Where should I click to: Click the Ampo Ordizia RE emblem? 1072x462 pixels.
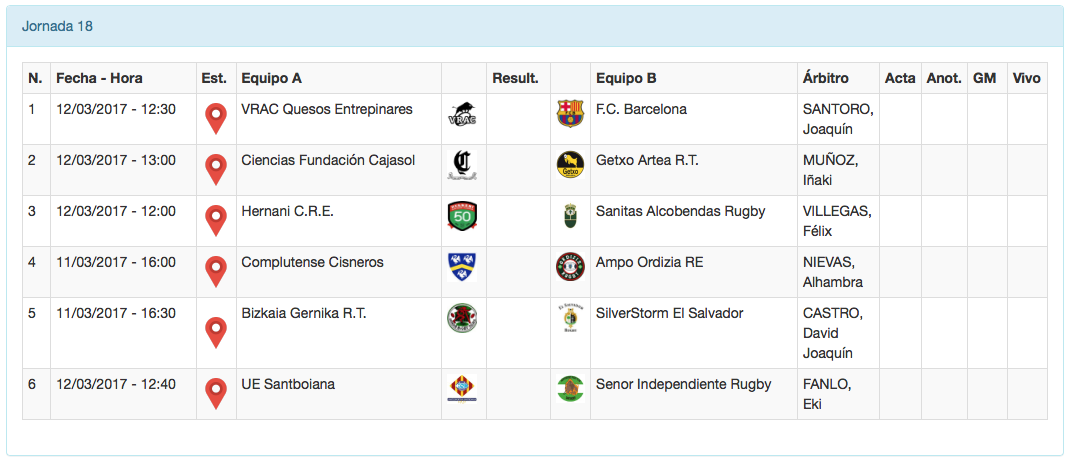[x=569, y=267]
